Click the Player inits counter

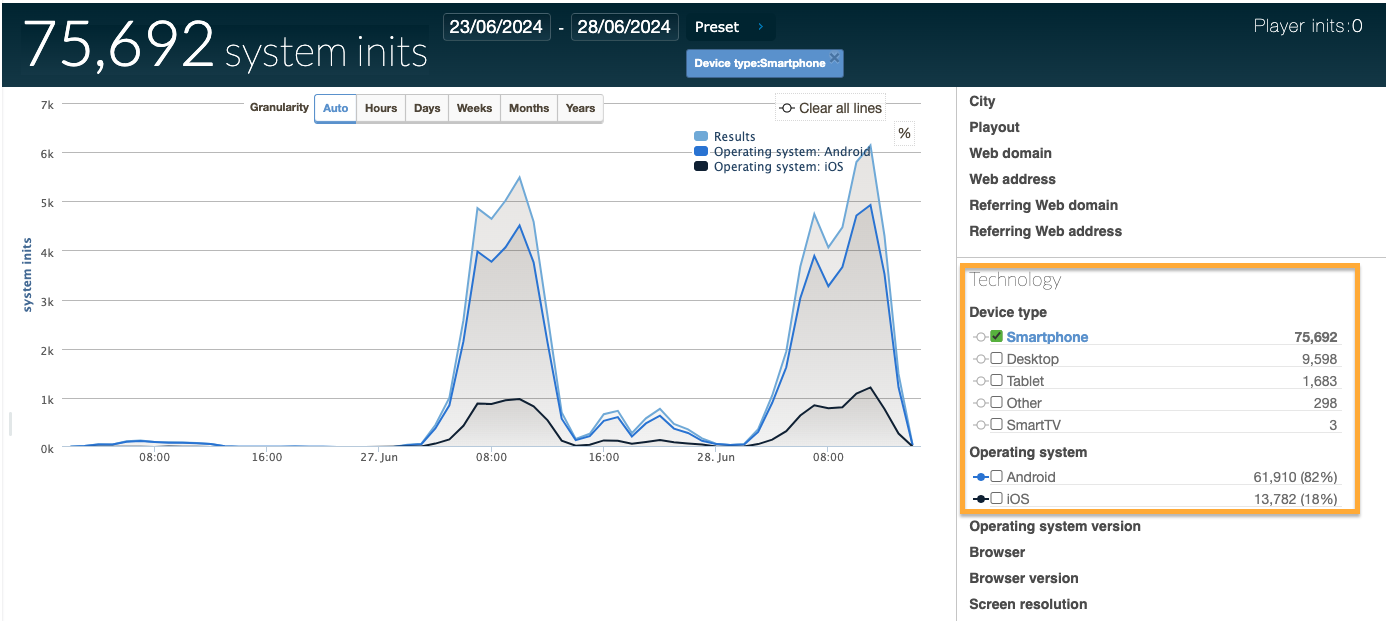(x=1308, y=26)
